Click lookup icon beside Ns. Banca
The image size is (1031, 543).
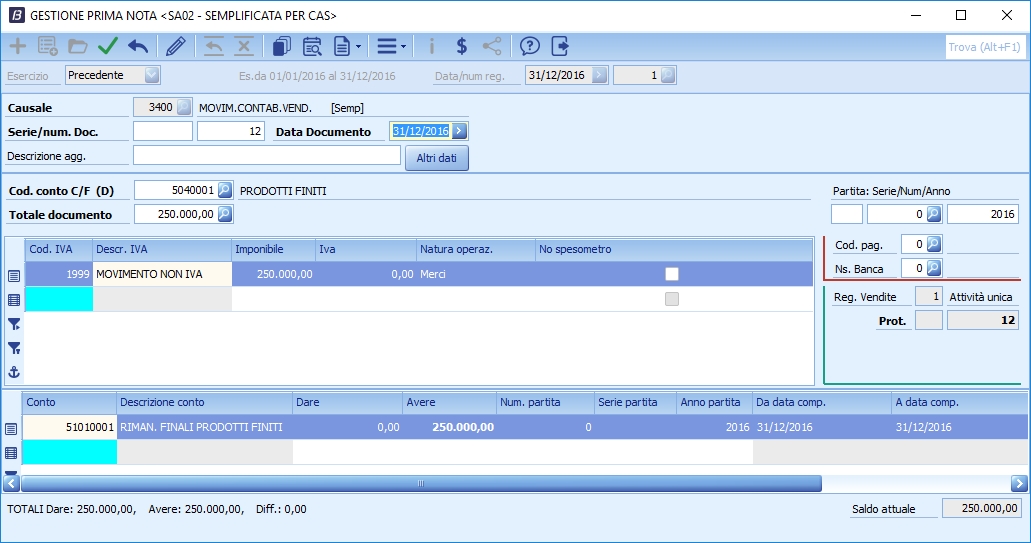coord(934,268)
